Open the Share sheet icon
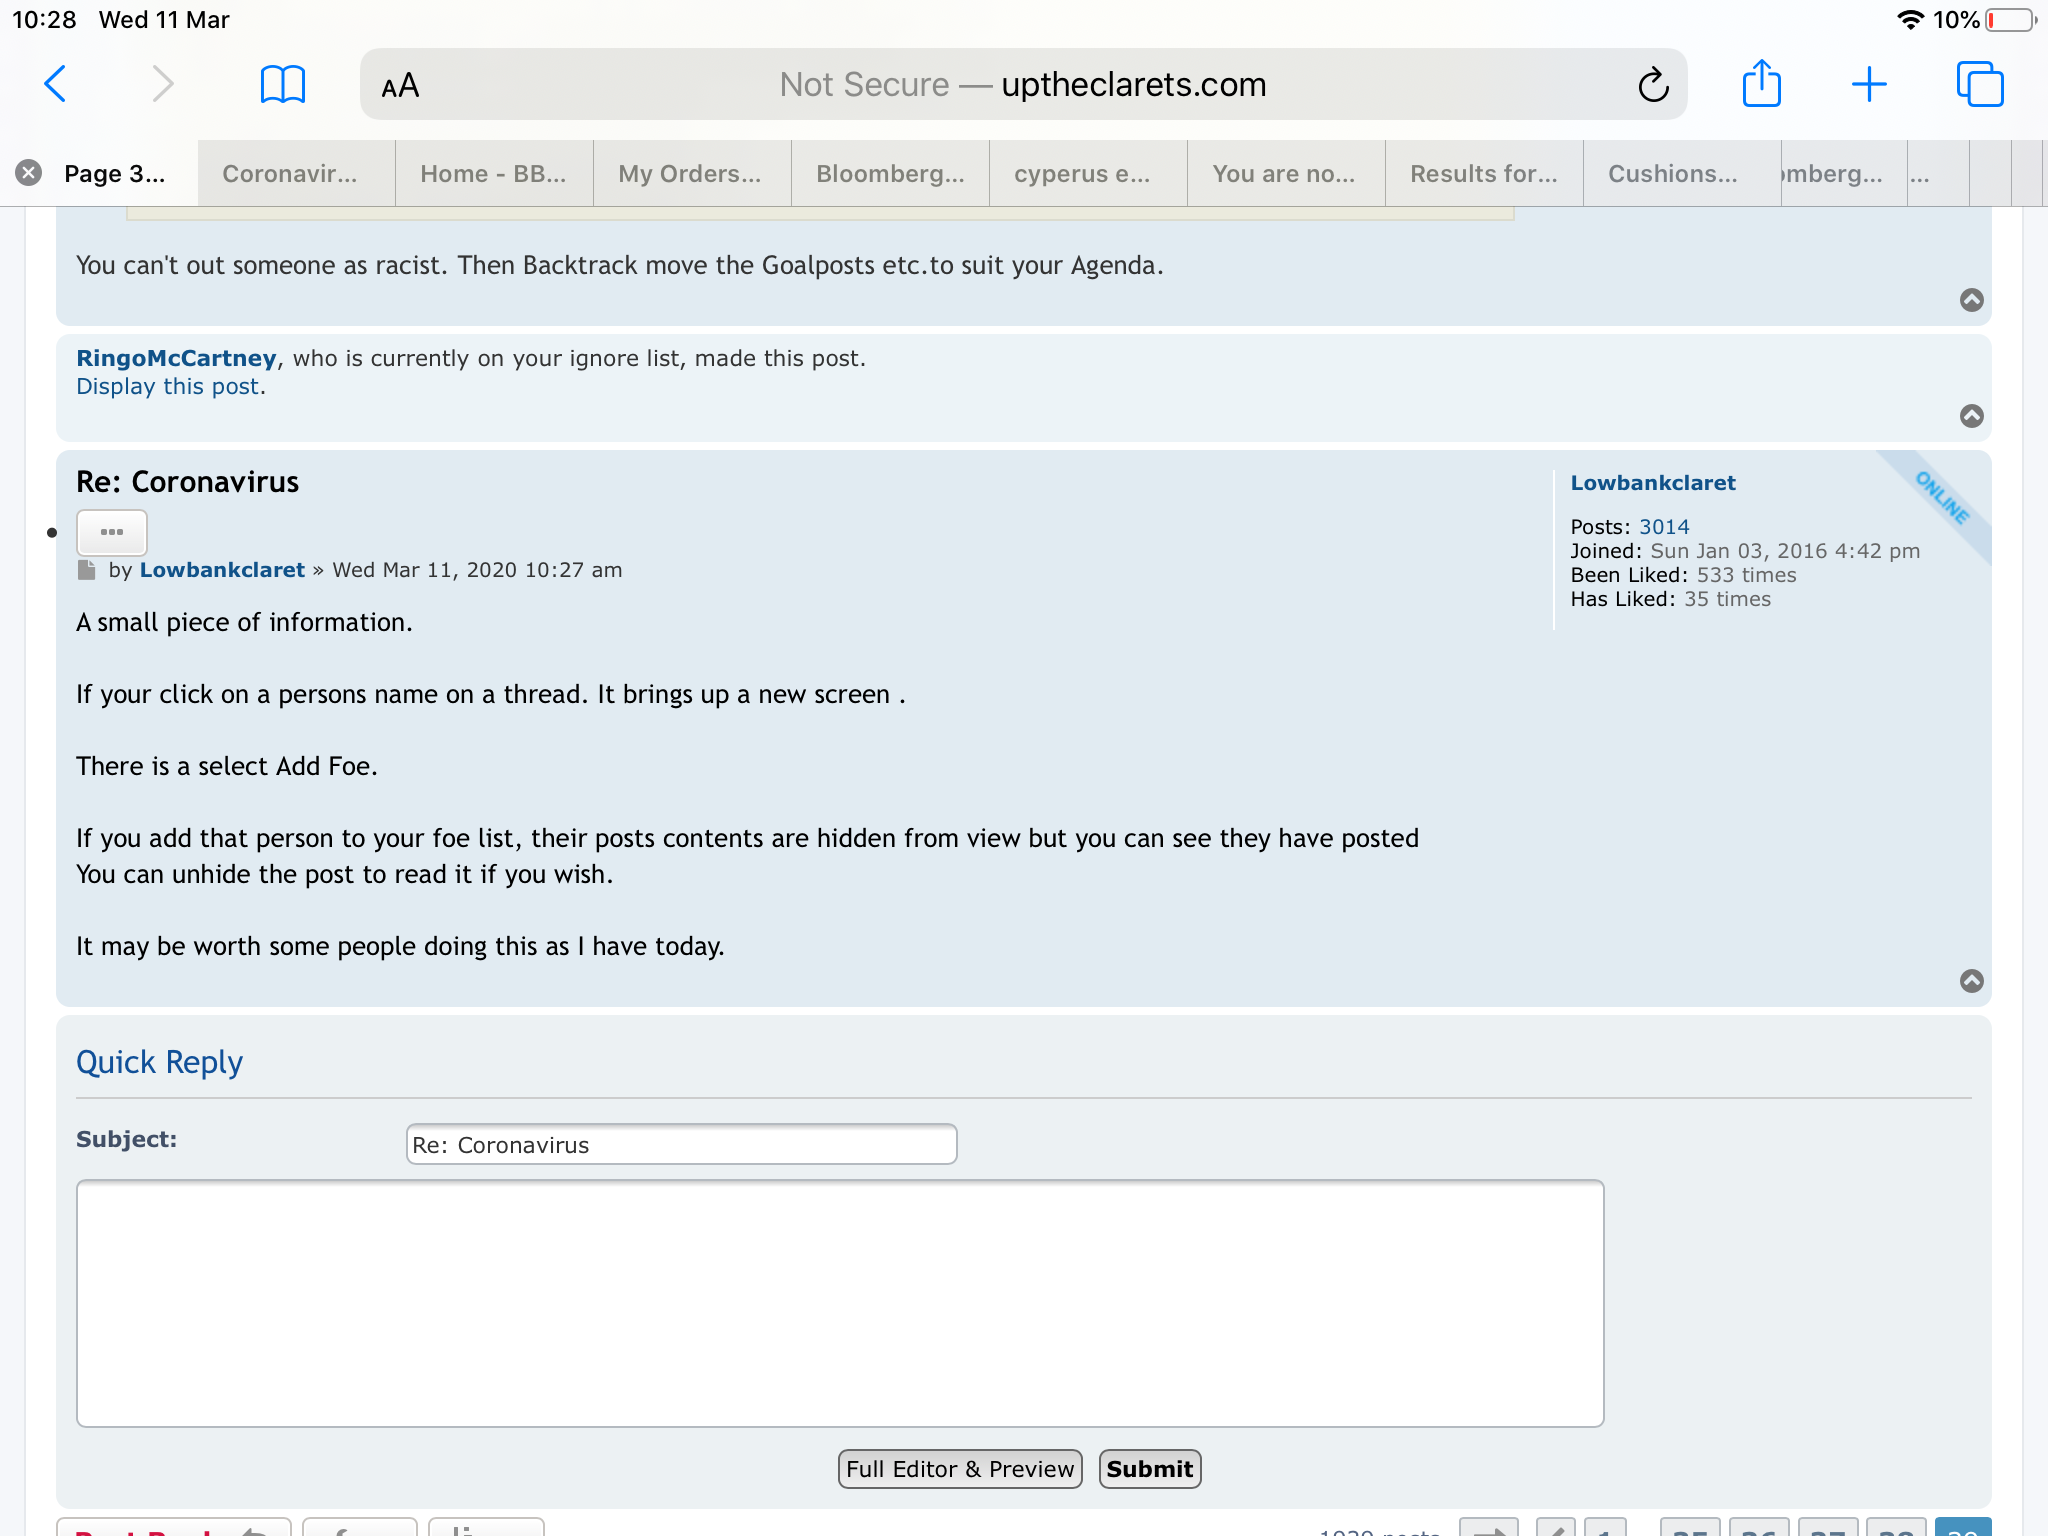The width and height of the screenshot is (2048, 1536). 1761,84
